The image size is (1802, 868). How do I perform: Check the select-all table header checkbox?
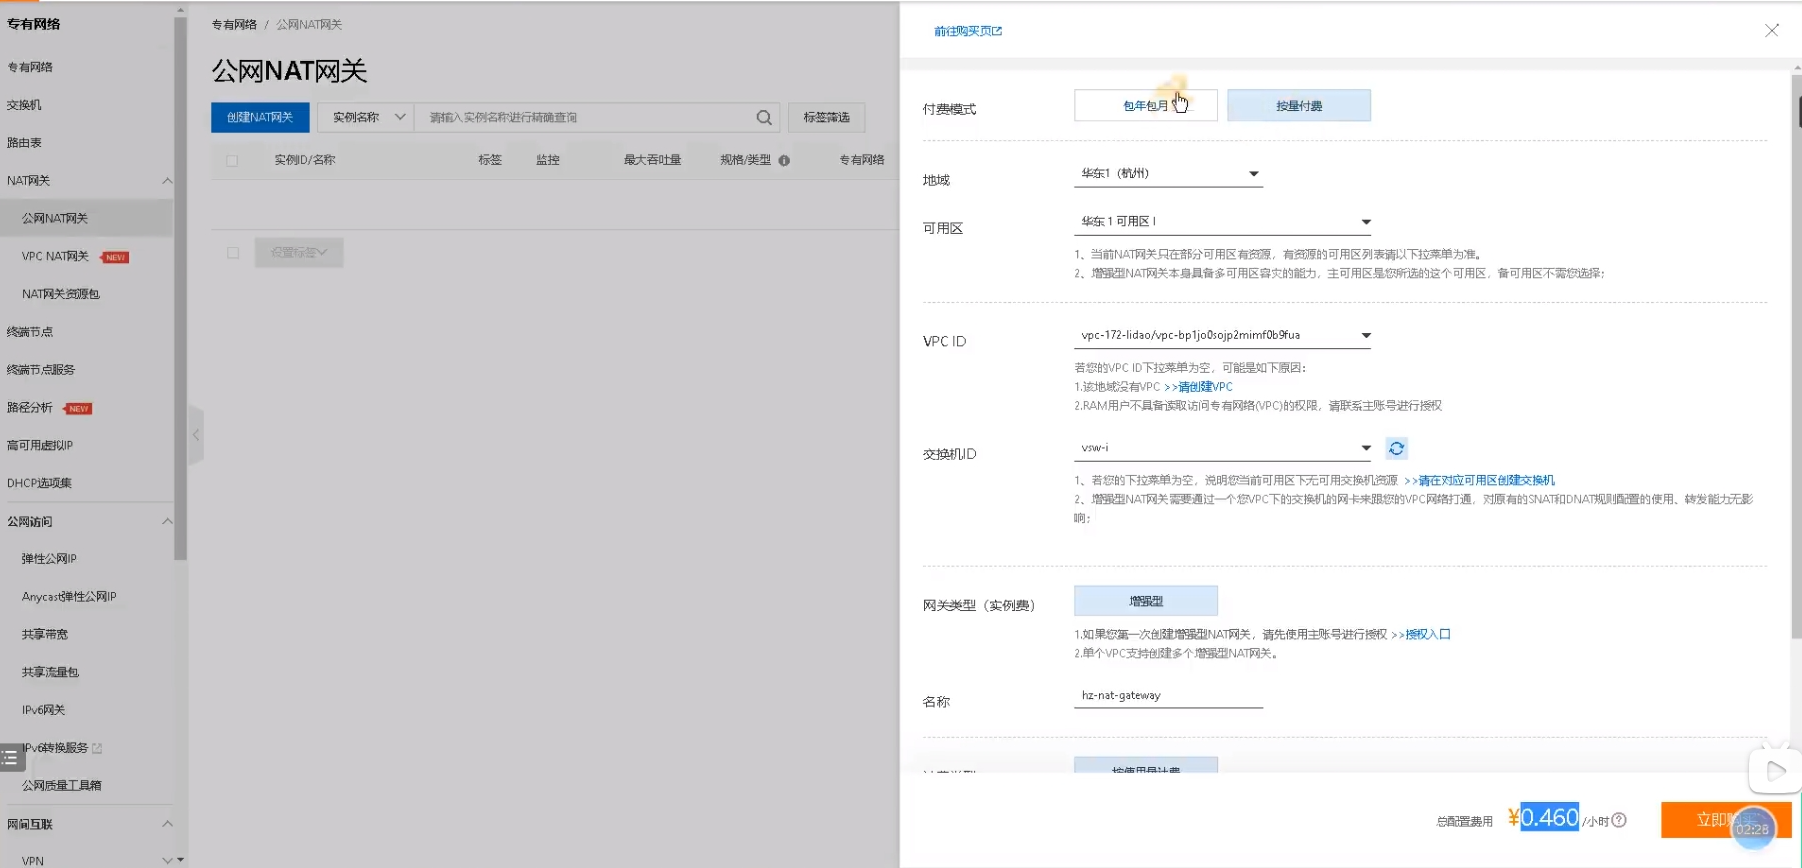point(232,160)
